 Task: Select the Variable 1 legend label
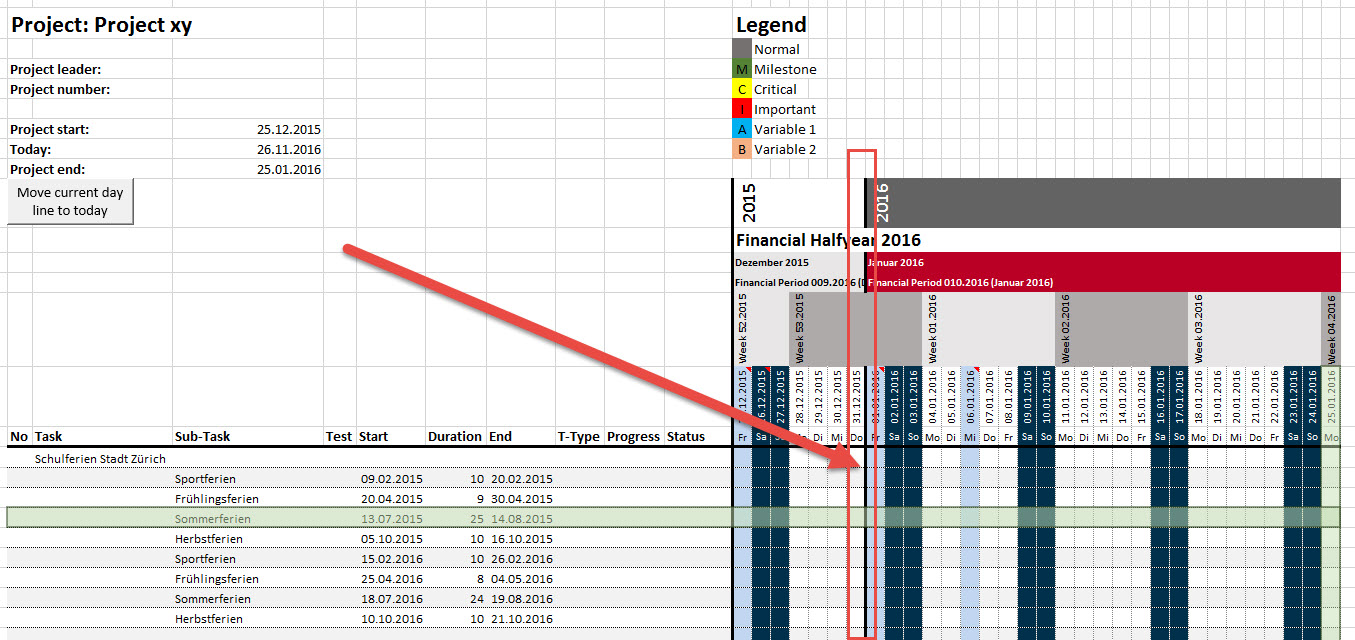point(785,129)
